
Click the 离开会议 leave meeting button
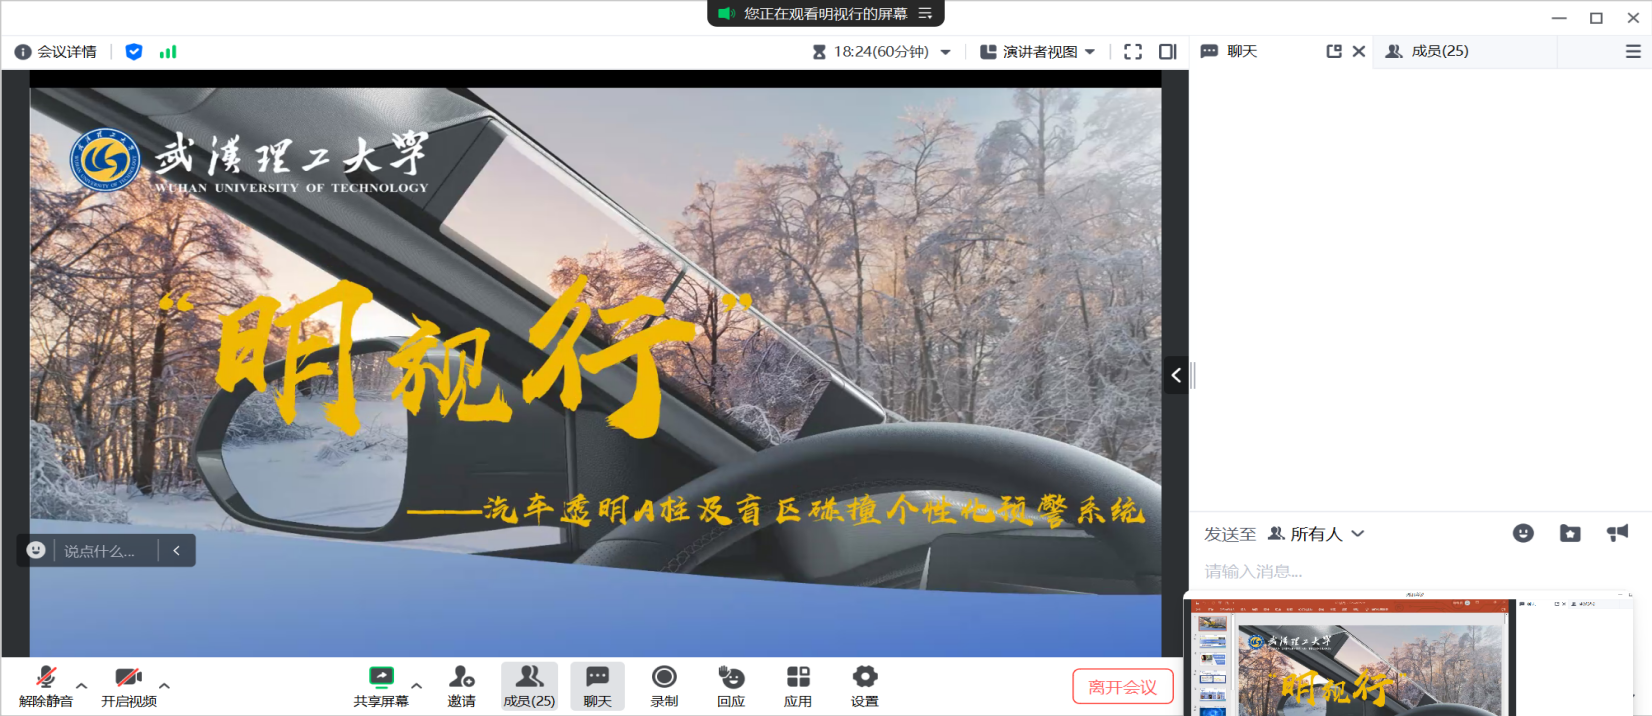[x=1122, y=687]
